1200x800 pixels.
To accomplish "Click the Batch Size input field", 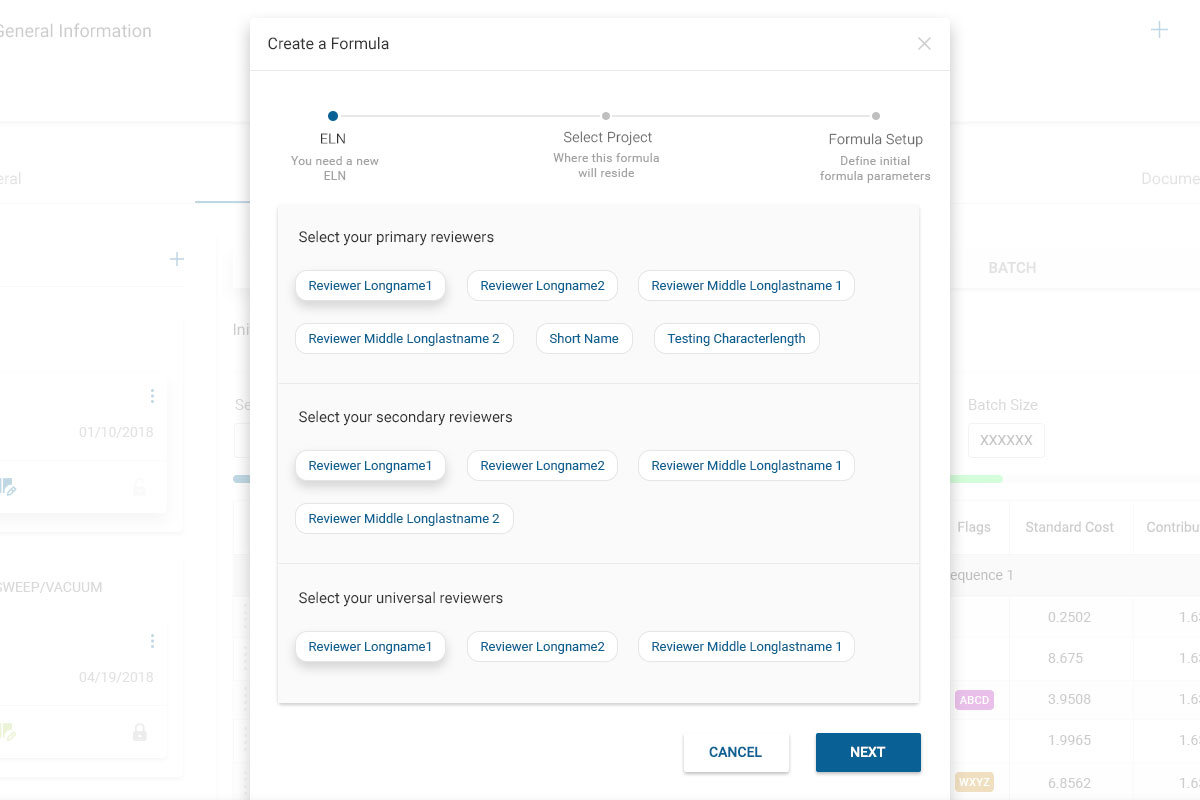I will [x=1006, y=440].
